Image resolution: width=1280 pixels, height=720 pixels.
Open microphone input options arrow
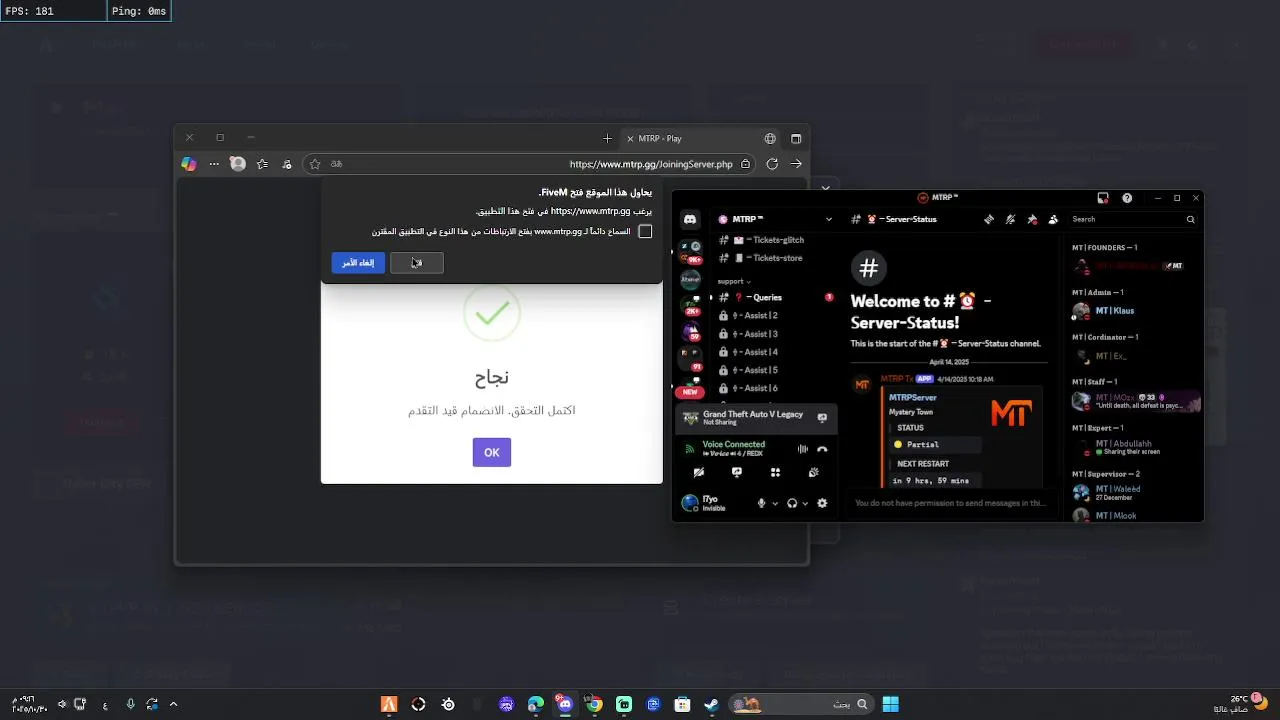(x=774, y=503)
